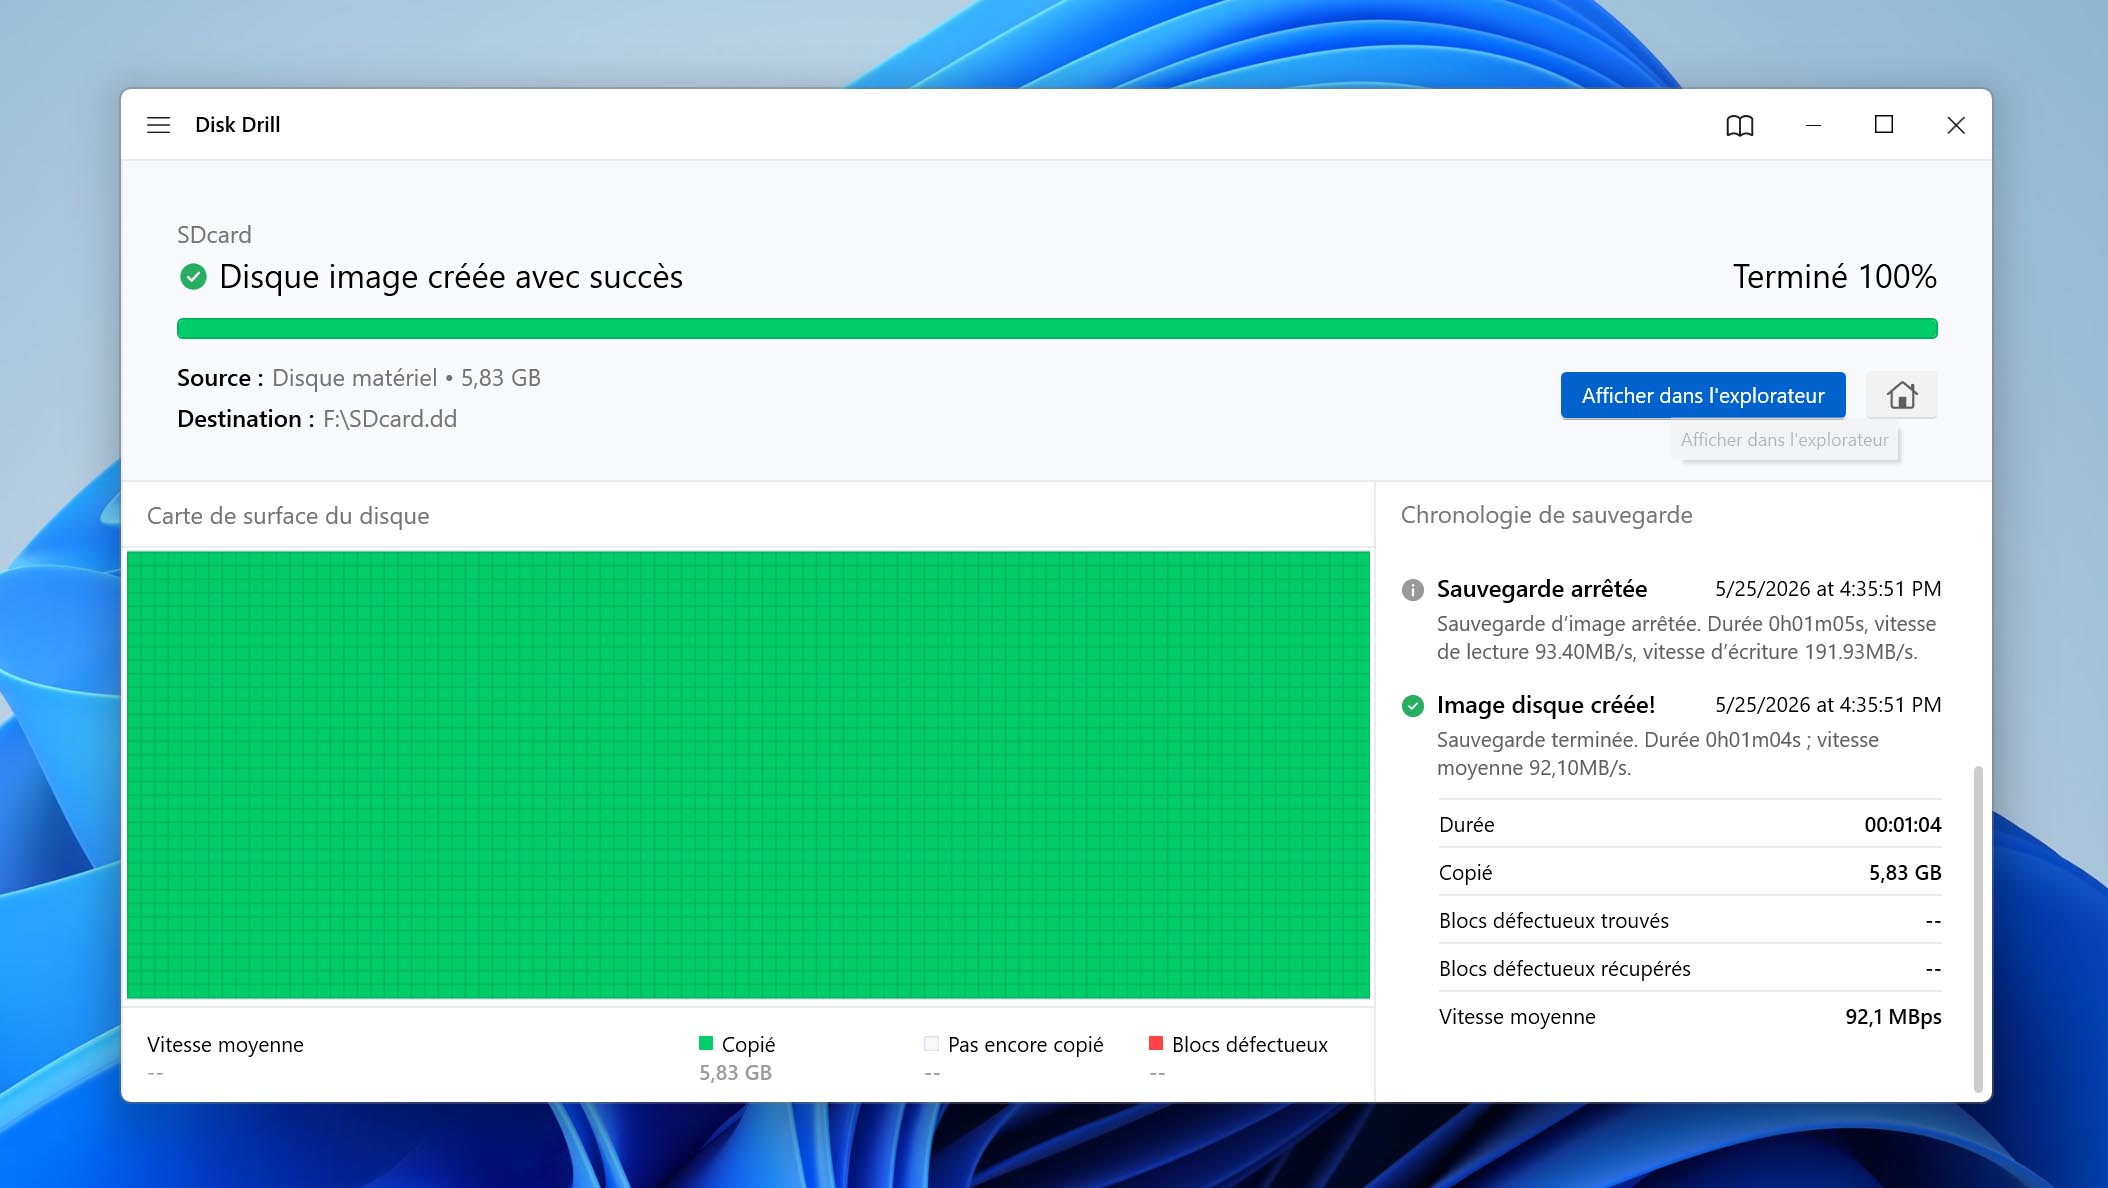The height and width of the screenshot is (1188, 2108).
Task: Click the red Blocs défectueux swatch
Action: [x=1156, y=1043]
